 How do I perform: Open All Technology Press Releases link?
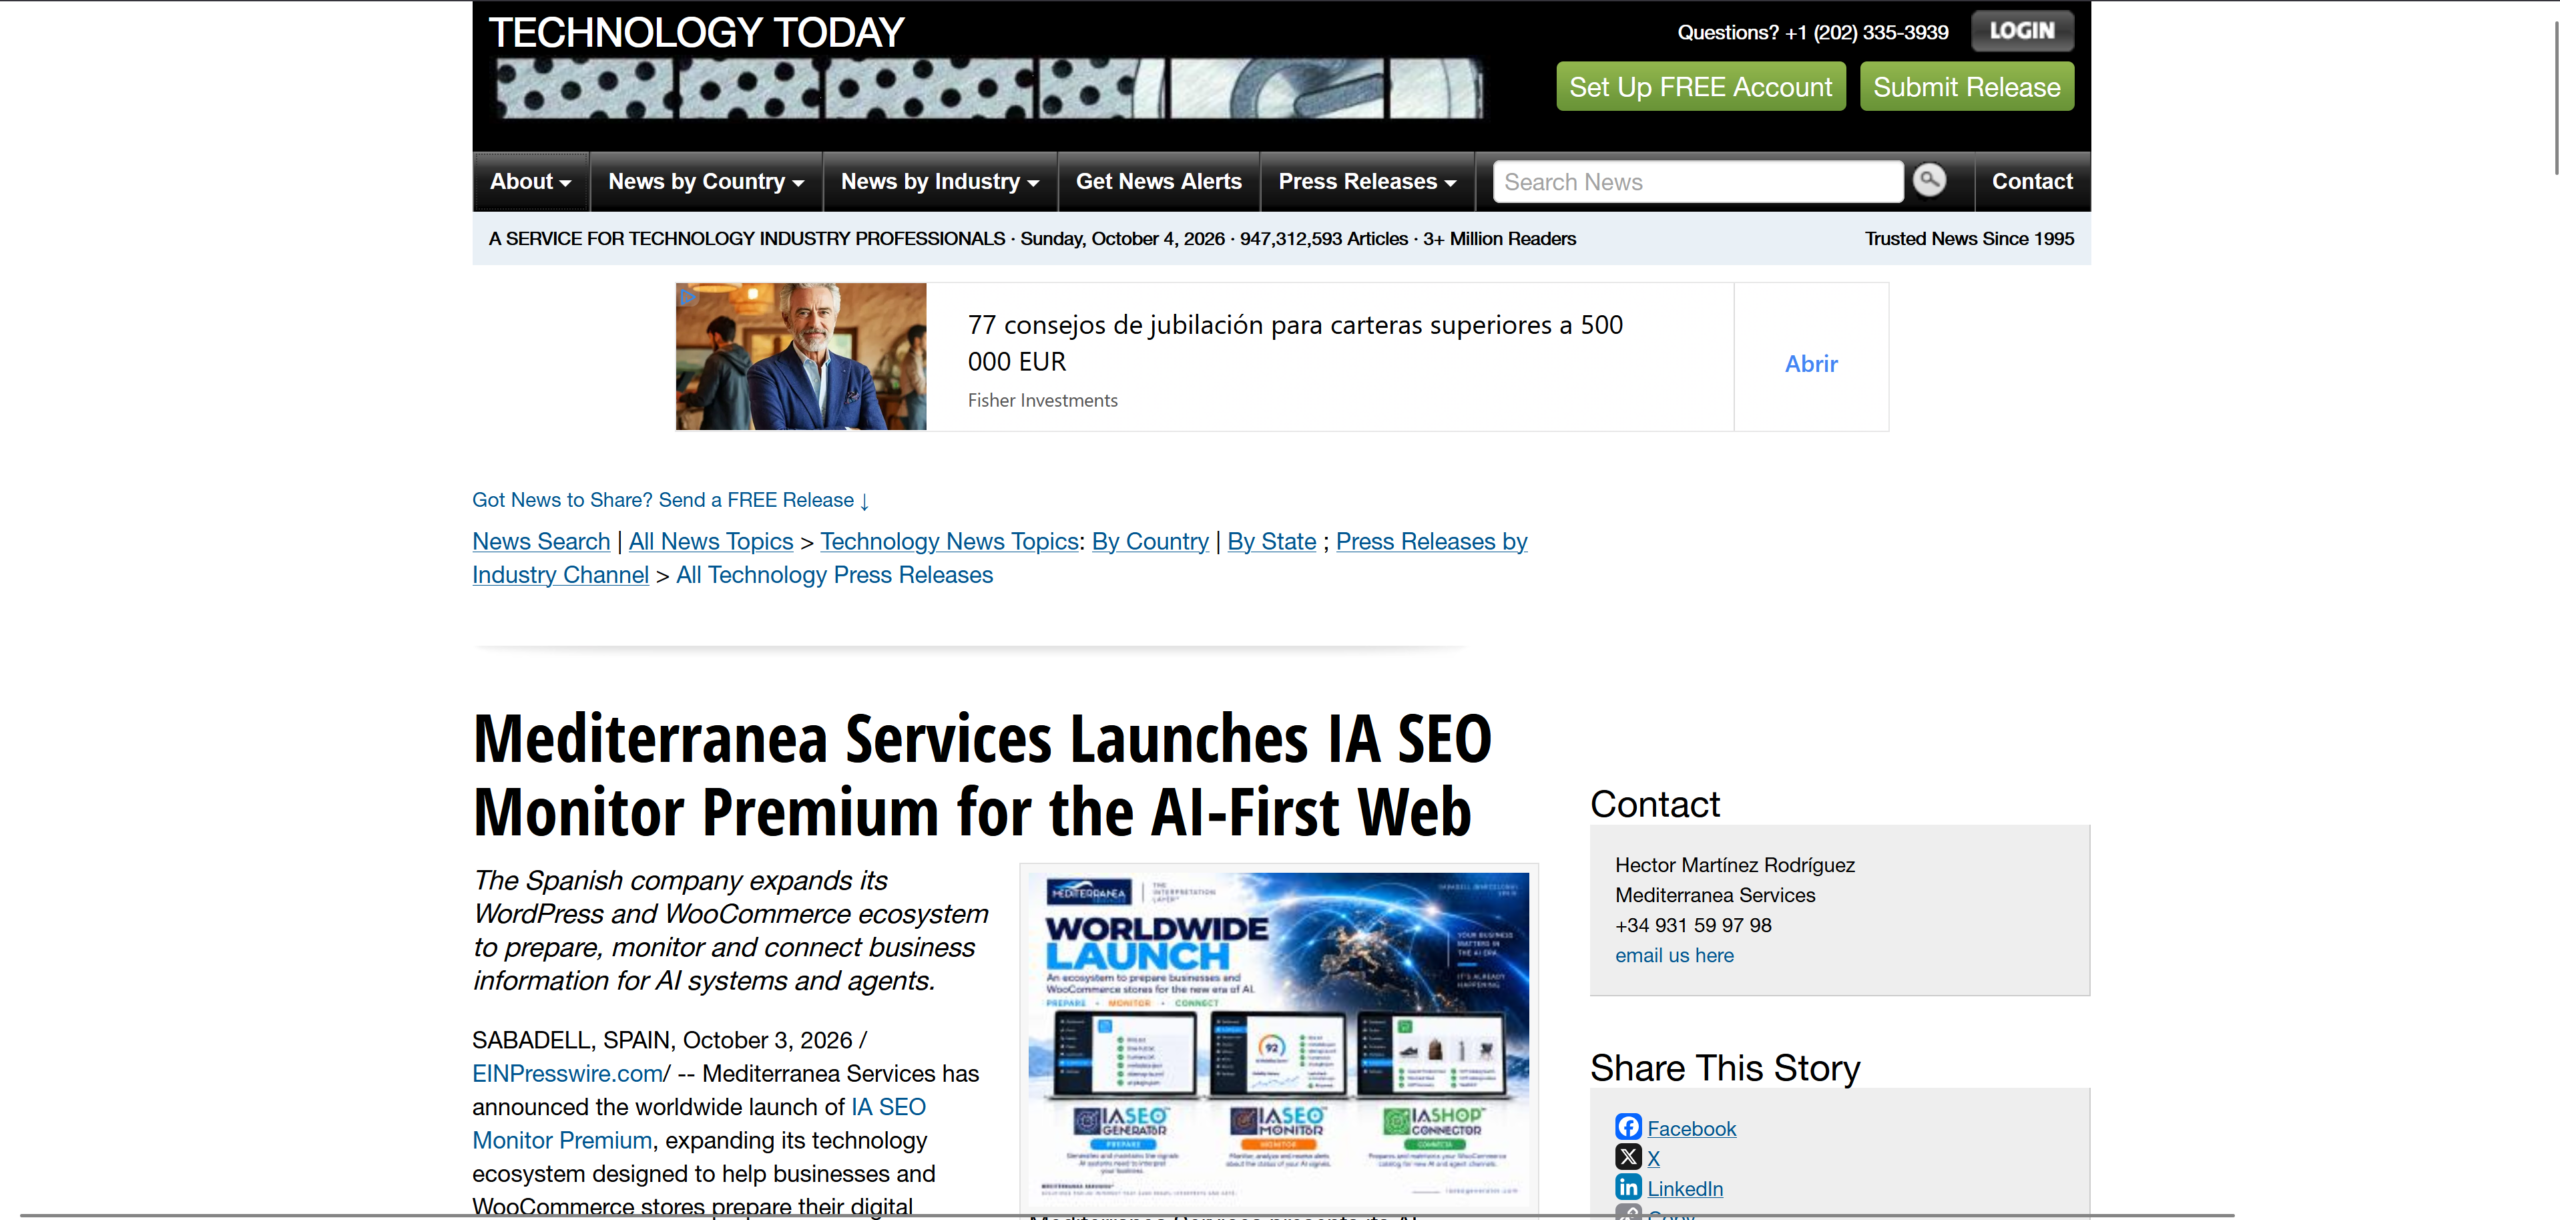click(834, 575)
